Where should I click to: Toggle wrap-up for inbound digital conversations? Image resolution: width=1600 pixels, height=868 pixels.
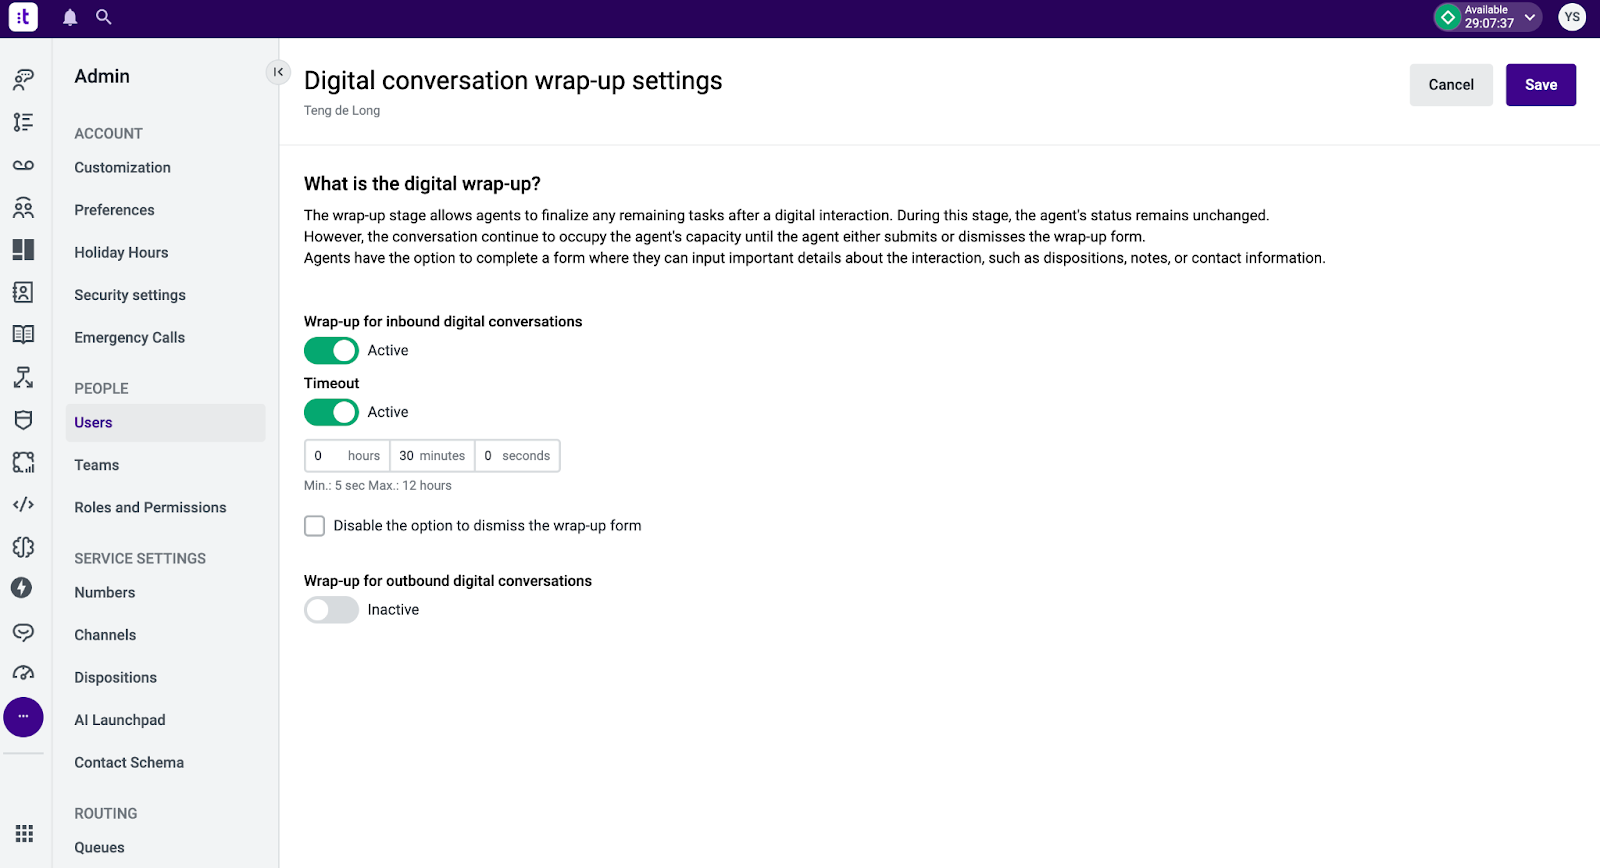point(331,351)
